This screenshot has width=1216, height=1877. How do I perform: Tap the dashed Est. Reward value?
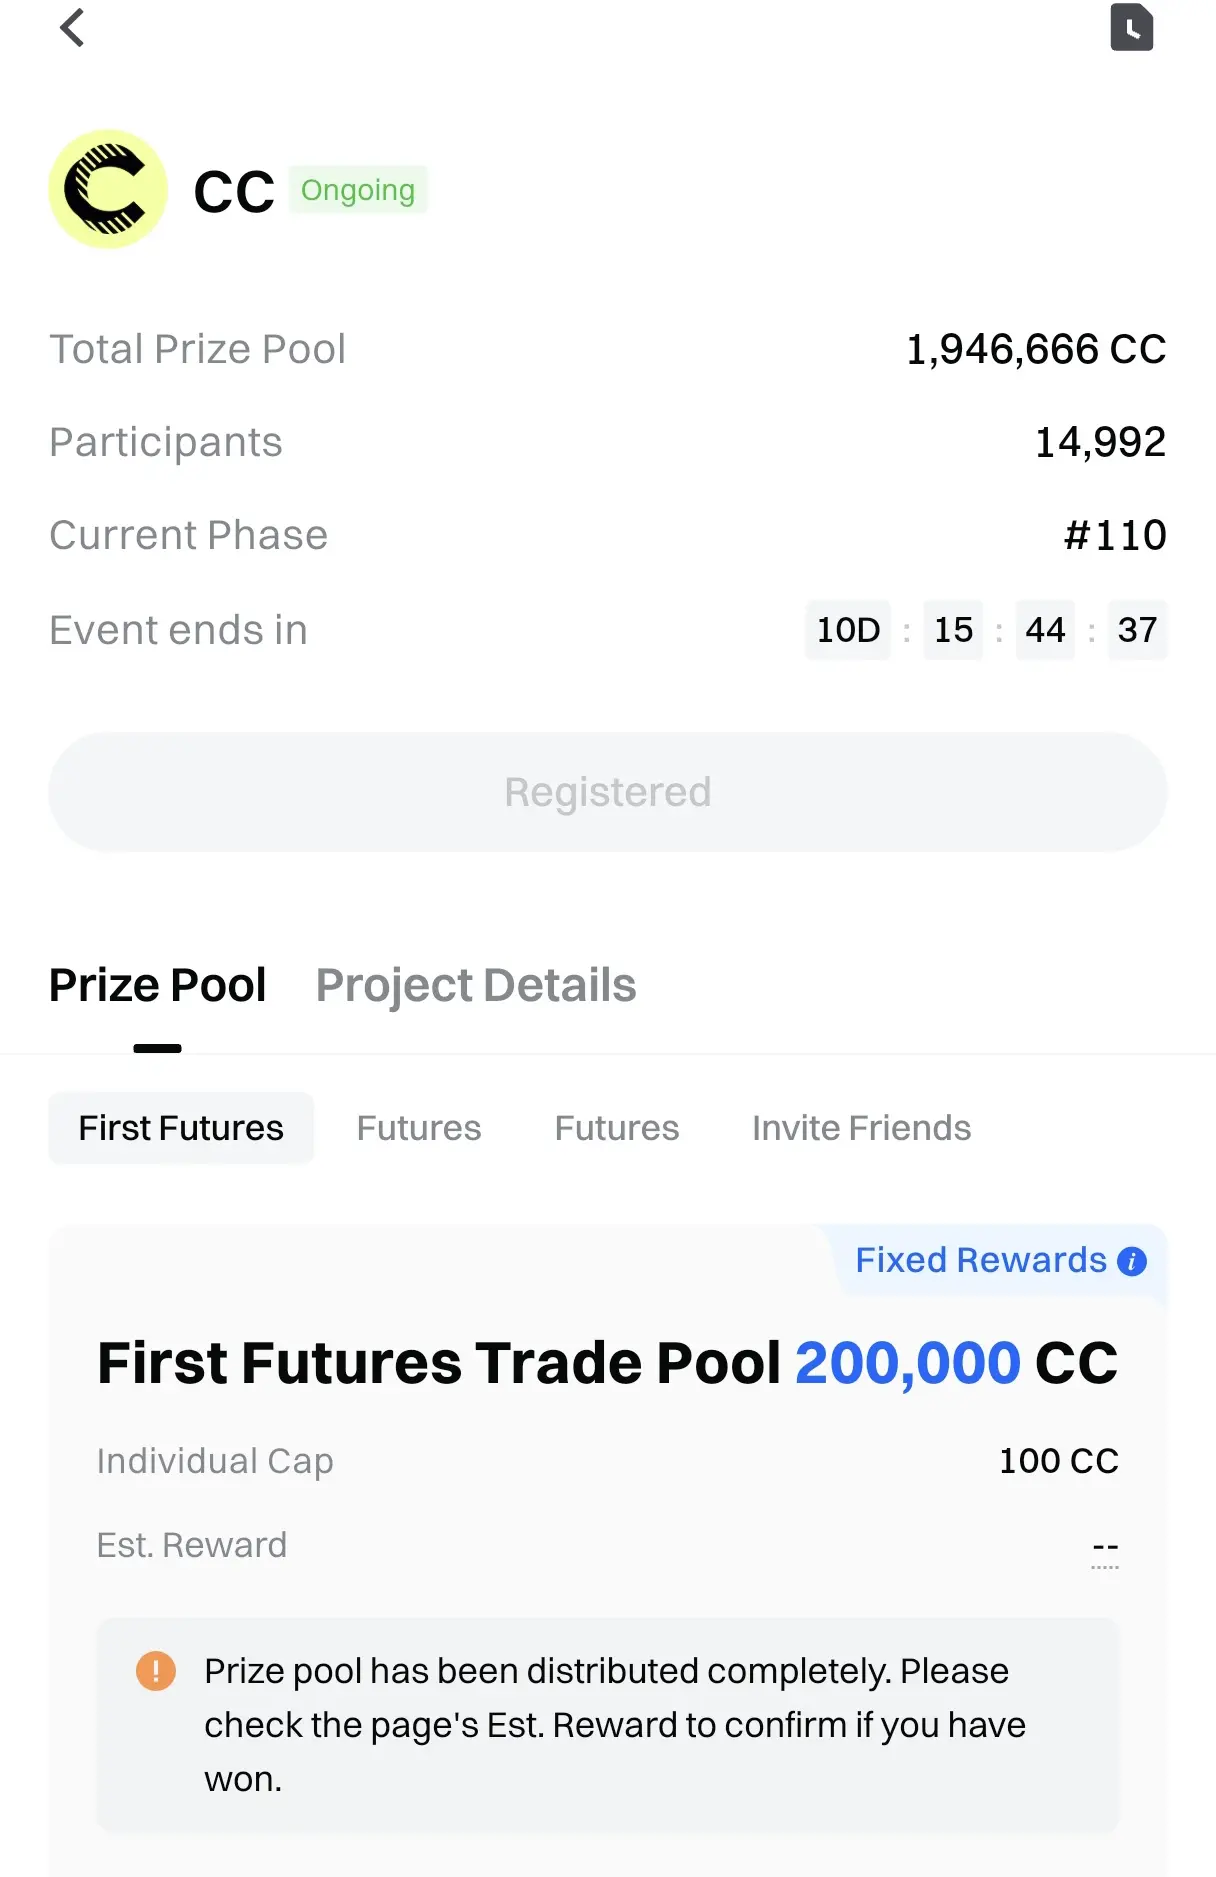[1105, 1546]
